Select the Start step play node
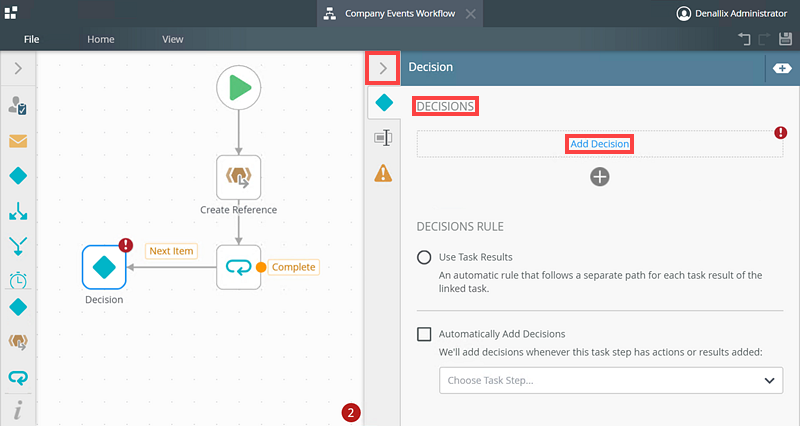Image resolution: width=800 pixels, height=426 pixels. 239,88
